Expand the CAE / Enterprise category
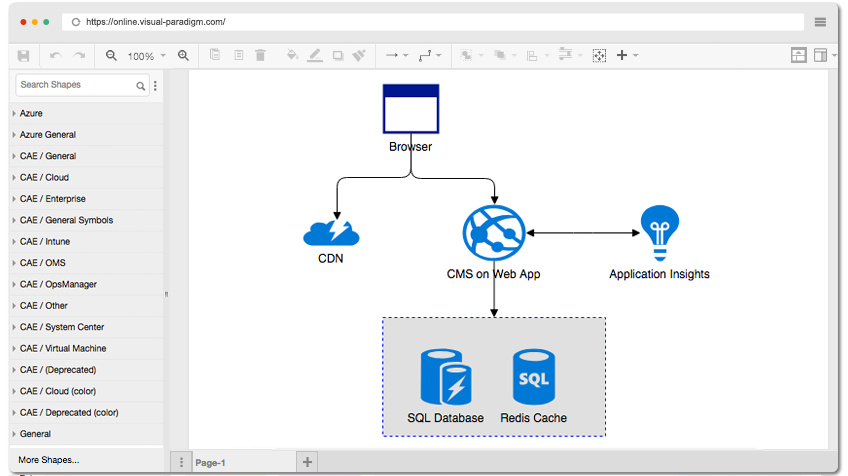The width and height of the screenshot is (848, 476). point(87,199)
